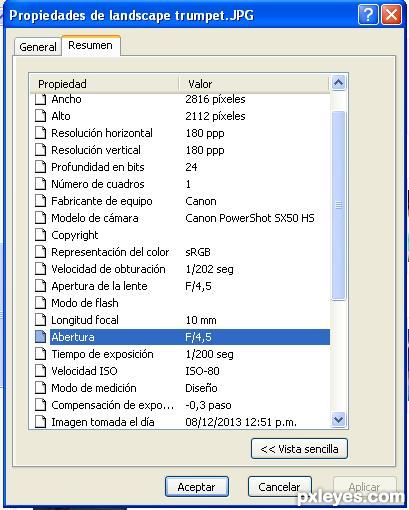
Task: Click the Cancelar button
Action: click(279, 487)
